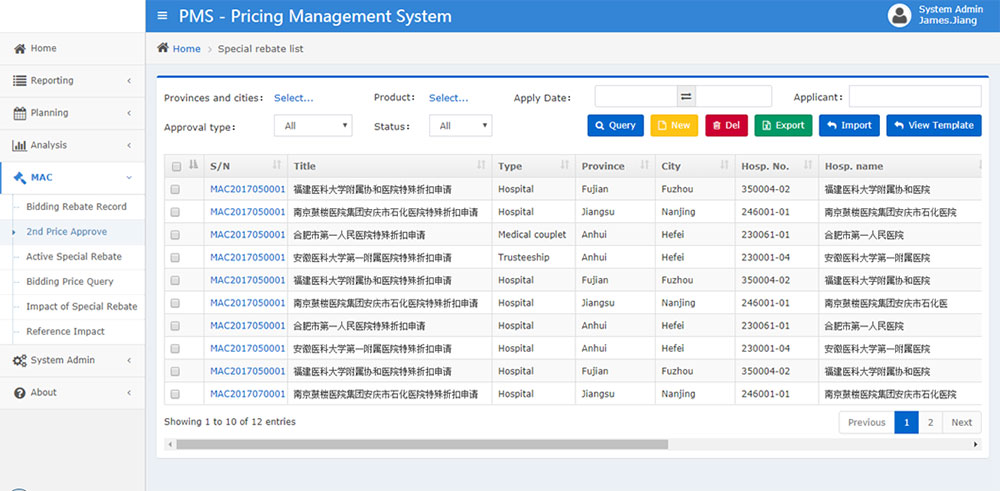Viewport: 1000px width, 491px height.
Task: Expand the System Admin menu chevron
Action: 129,360
